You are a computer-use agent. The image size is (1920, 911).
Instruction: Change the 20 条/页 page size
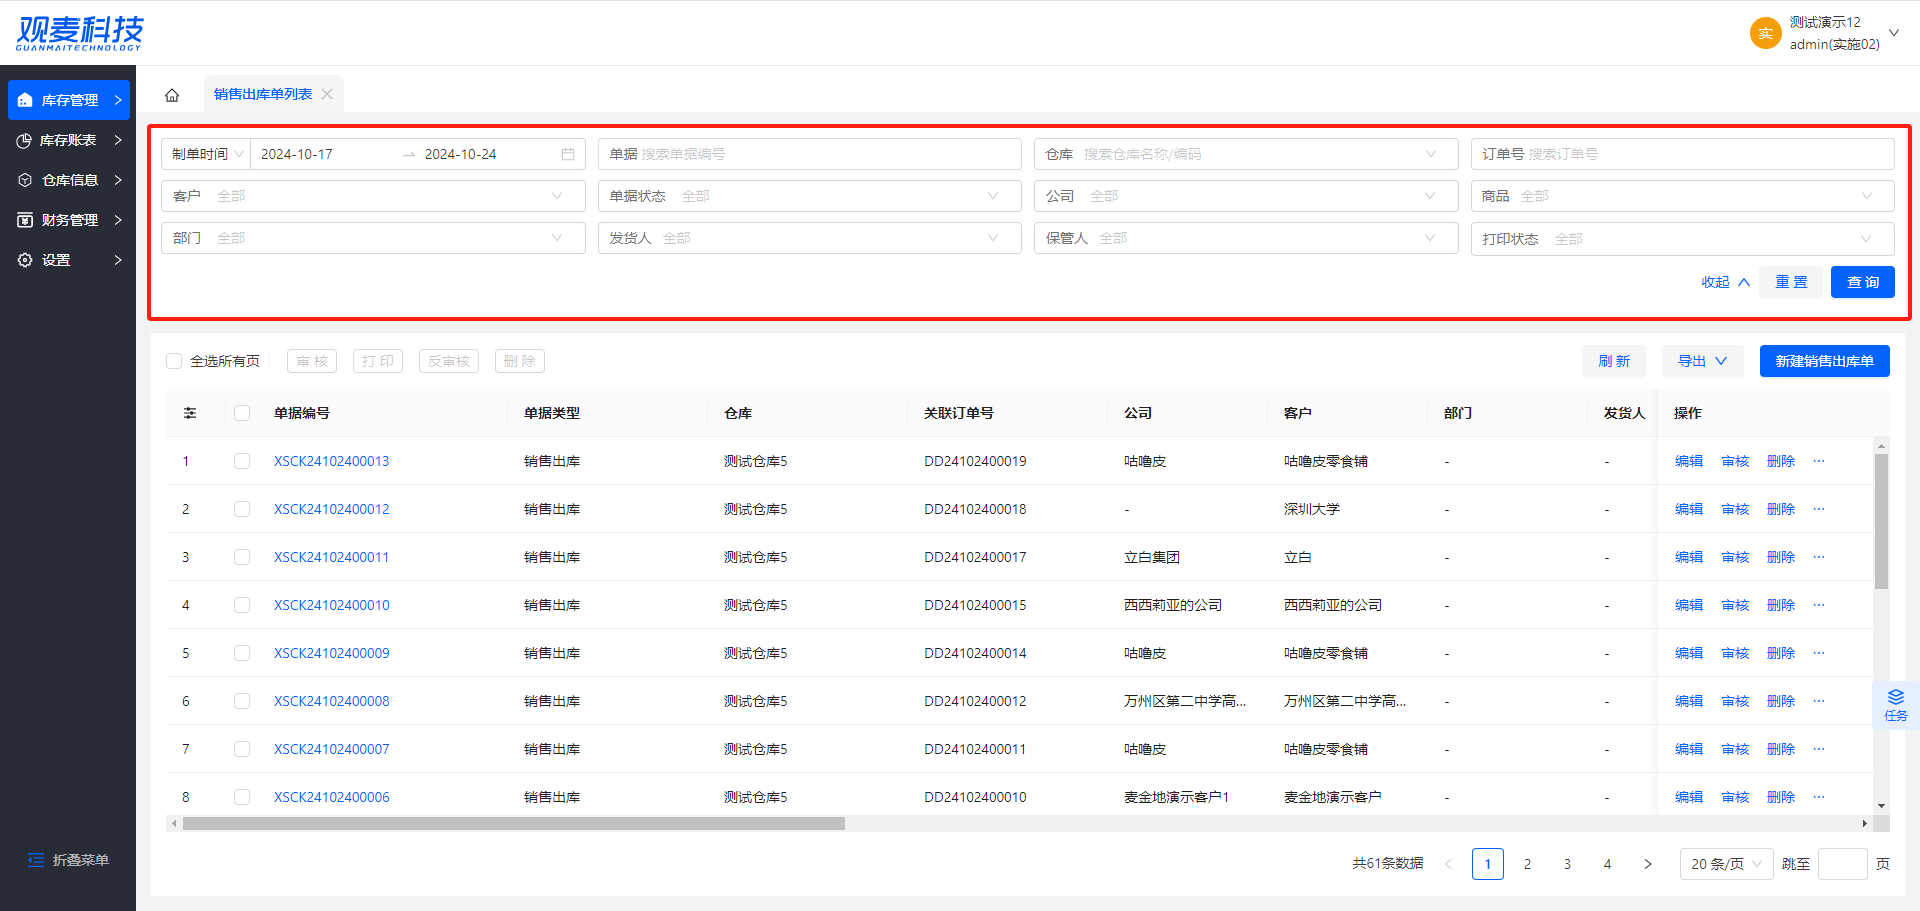click(x=1727, y=864)
